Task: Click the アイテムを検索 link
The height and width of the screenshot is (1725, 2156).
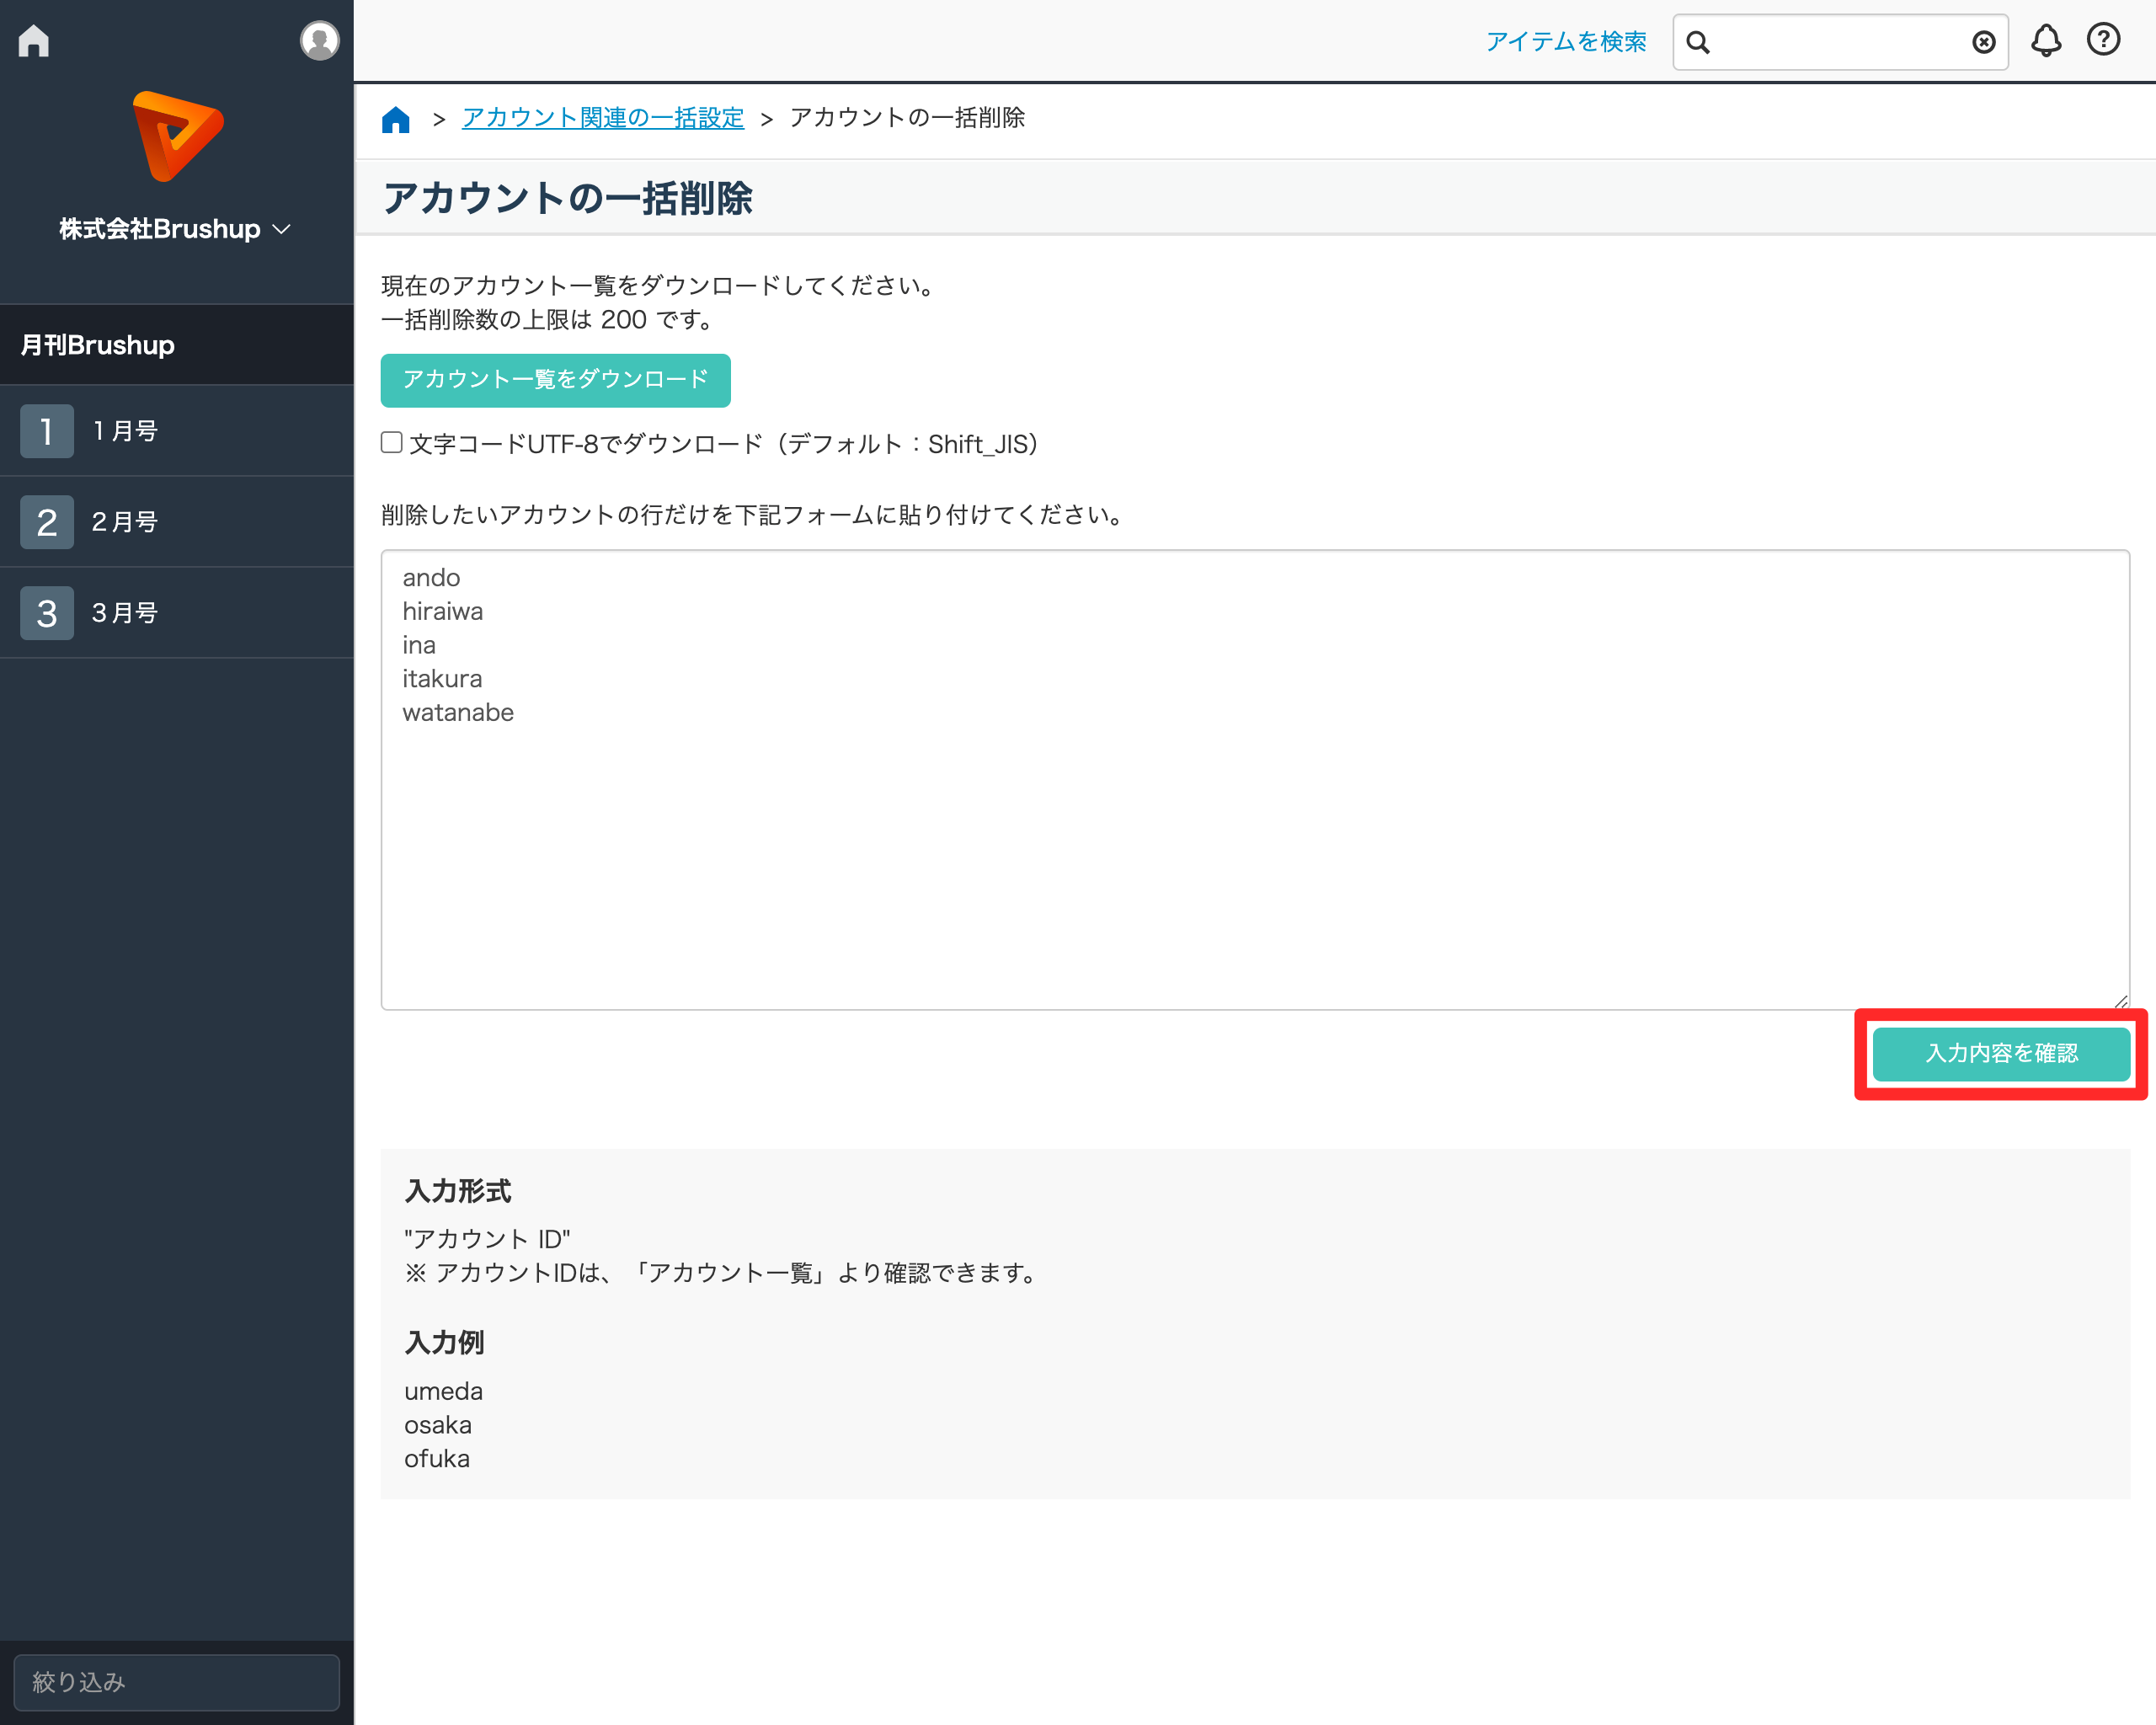Action: point(1565,42)
